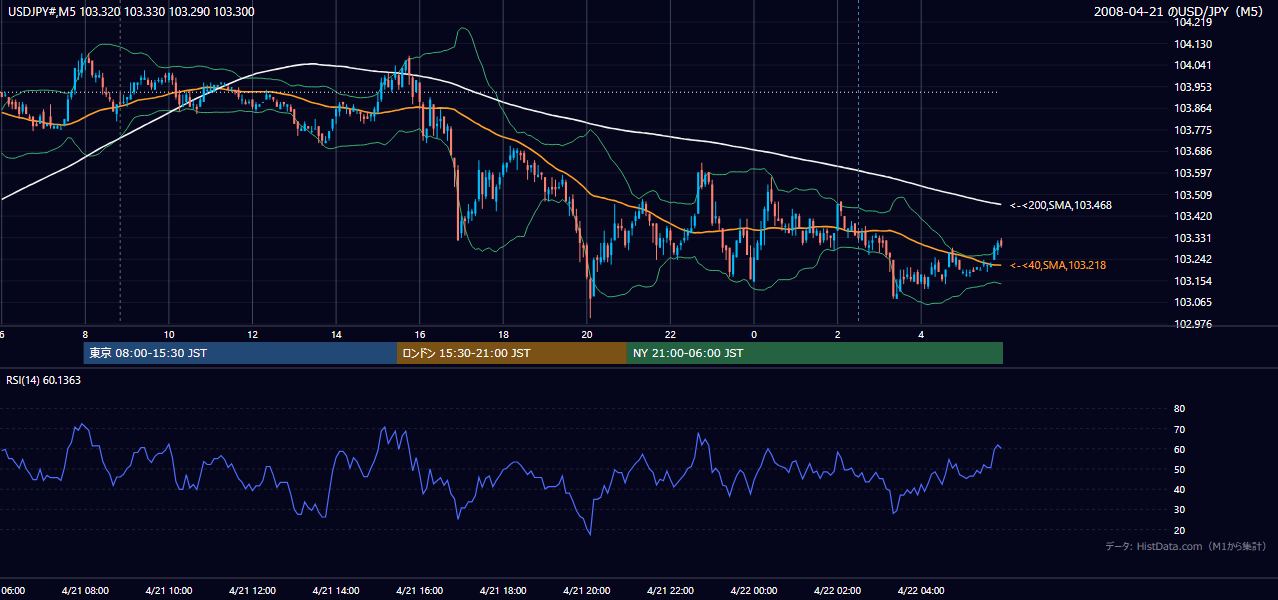Click the 4/21 18:00 bottom time label
The width and height of the screenshot is (1278, 600).
click(503, 590)
